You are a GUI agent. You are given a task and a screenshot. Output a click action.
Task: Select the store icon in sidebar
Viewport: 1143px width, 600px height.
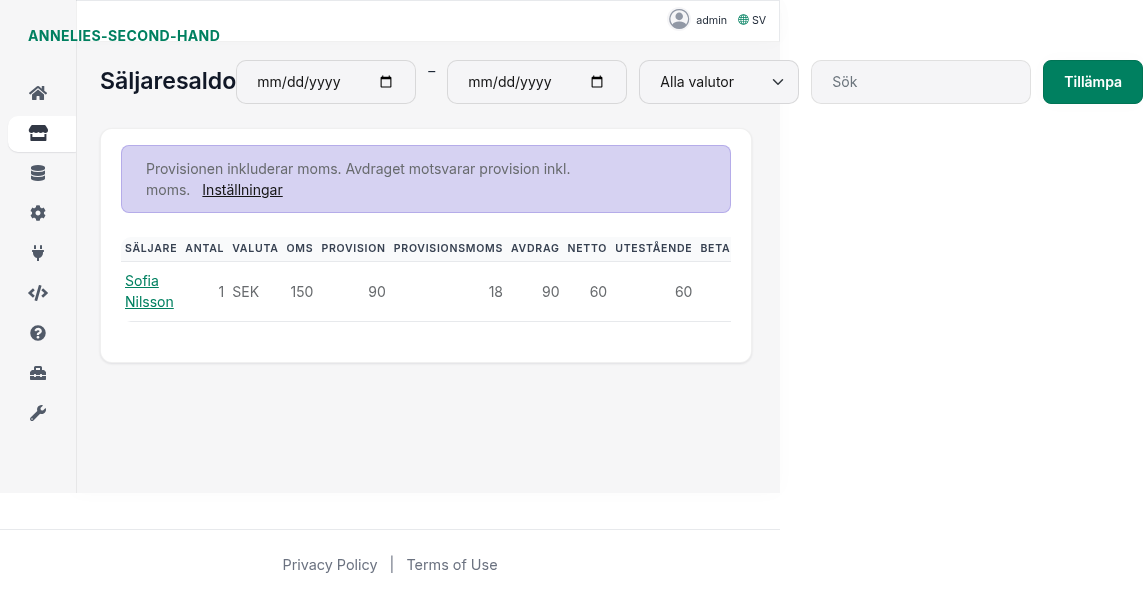(38, 133)
